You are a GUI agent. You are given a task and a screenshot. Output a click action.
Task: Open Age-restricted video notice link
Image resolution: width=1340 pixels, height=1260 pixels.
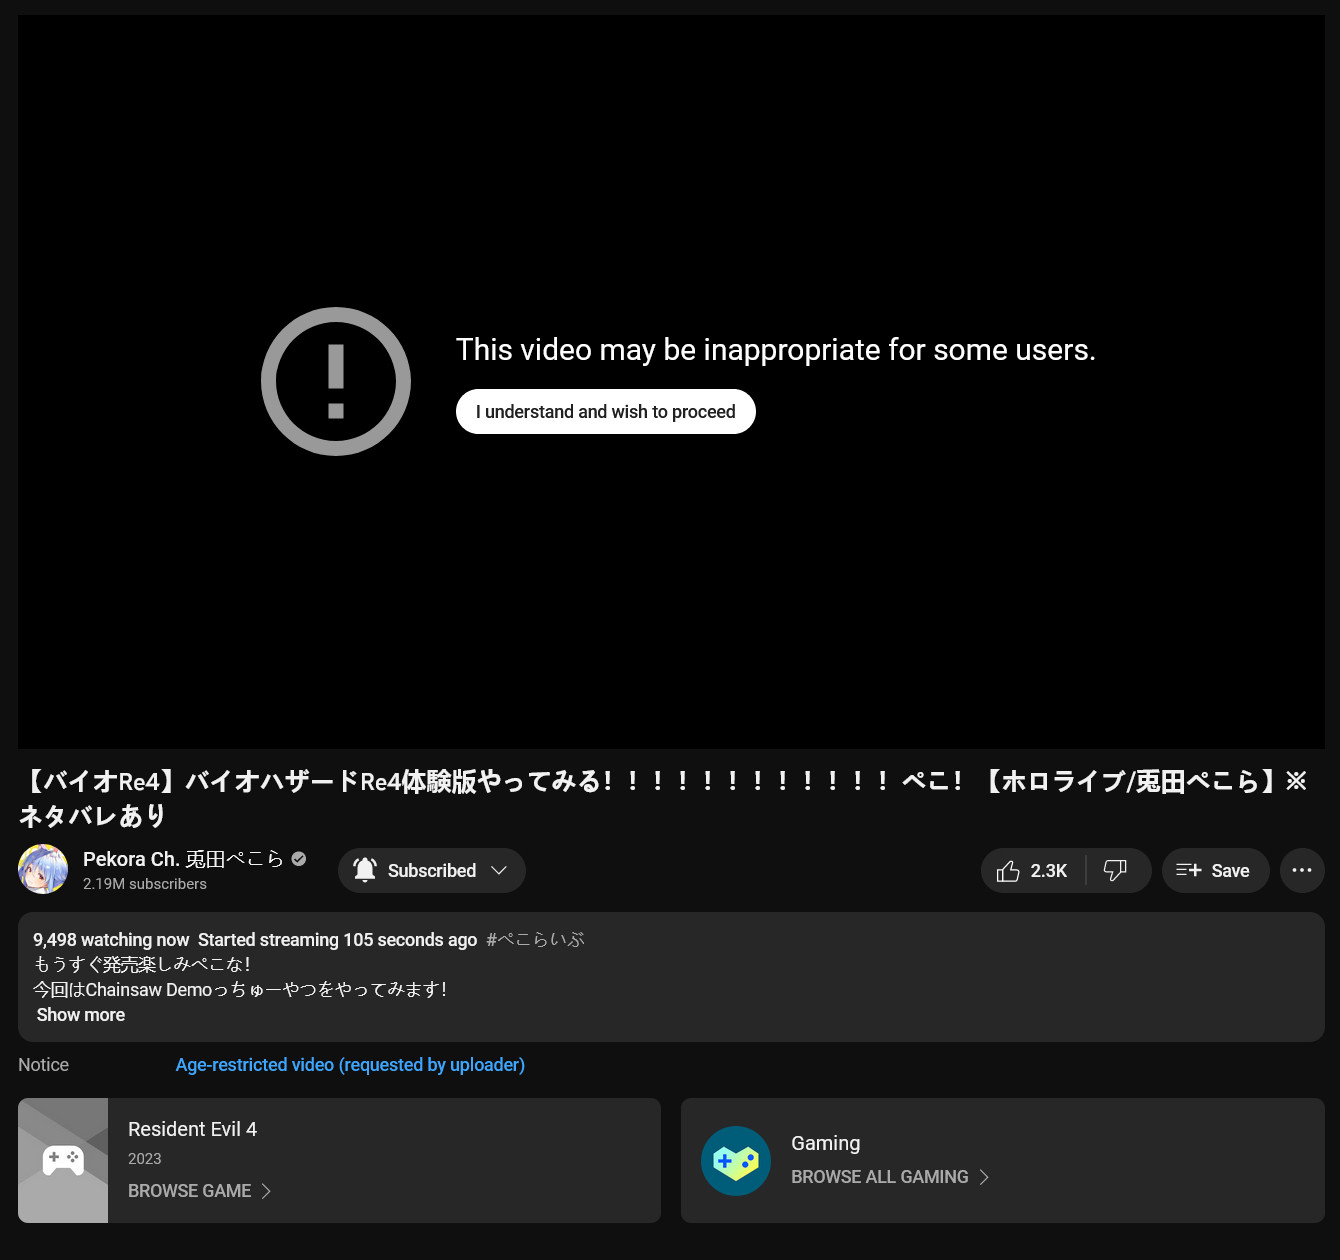pyautogui.click(x=350, y=1065)
